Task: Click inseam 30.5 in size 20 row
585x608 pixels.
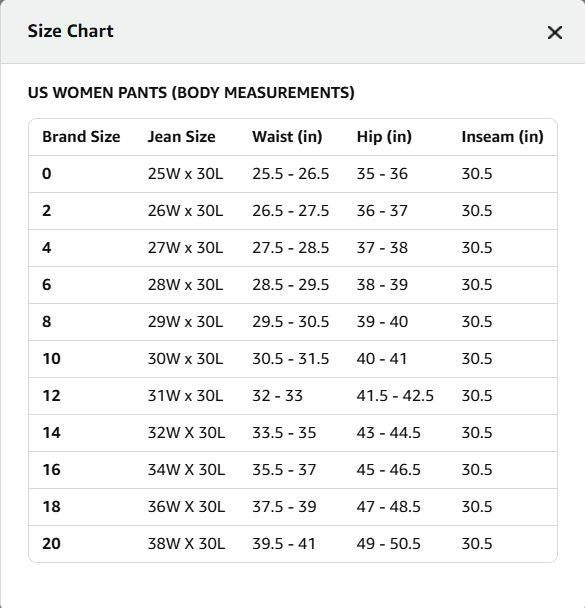Action: [476, 544]
